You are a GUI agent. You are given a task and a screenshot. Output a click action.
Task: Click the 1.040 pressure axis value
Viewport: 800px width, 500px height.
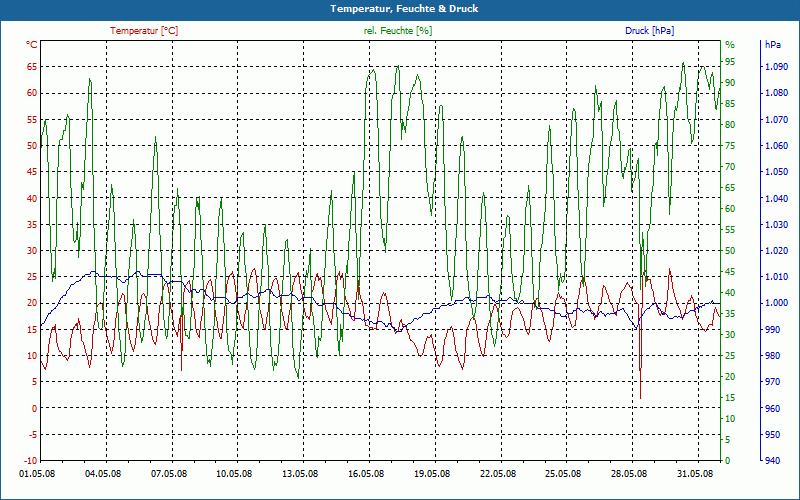(777, 198)
